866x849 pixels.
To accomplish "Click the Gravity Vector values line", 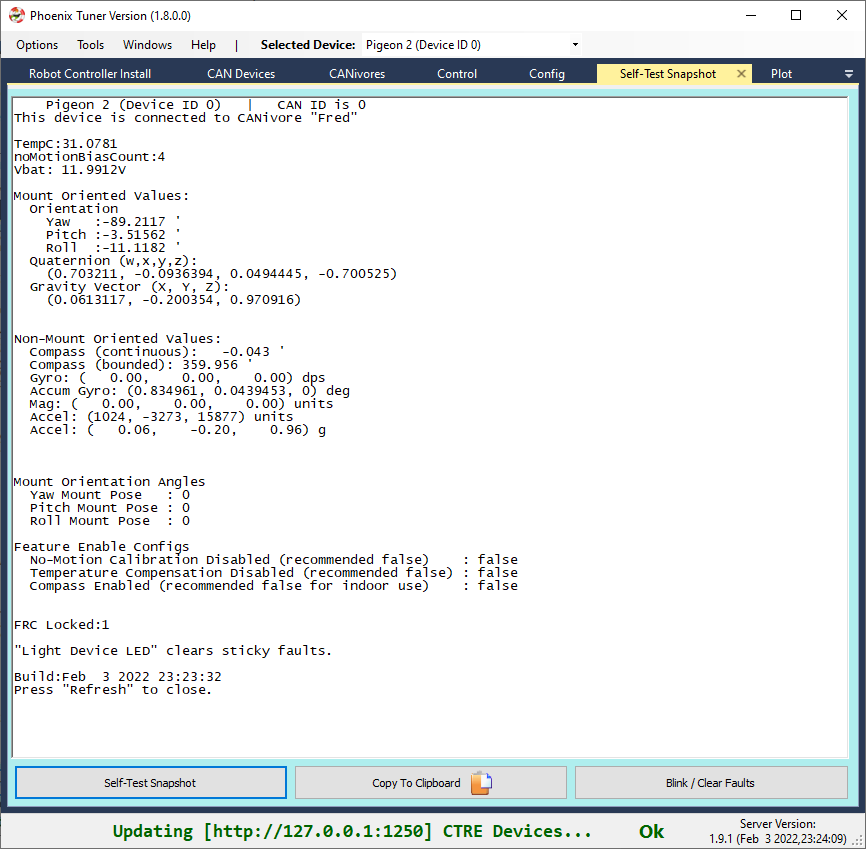I will pyautogui.click(x=173, y=299).
